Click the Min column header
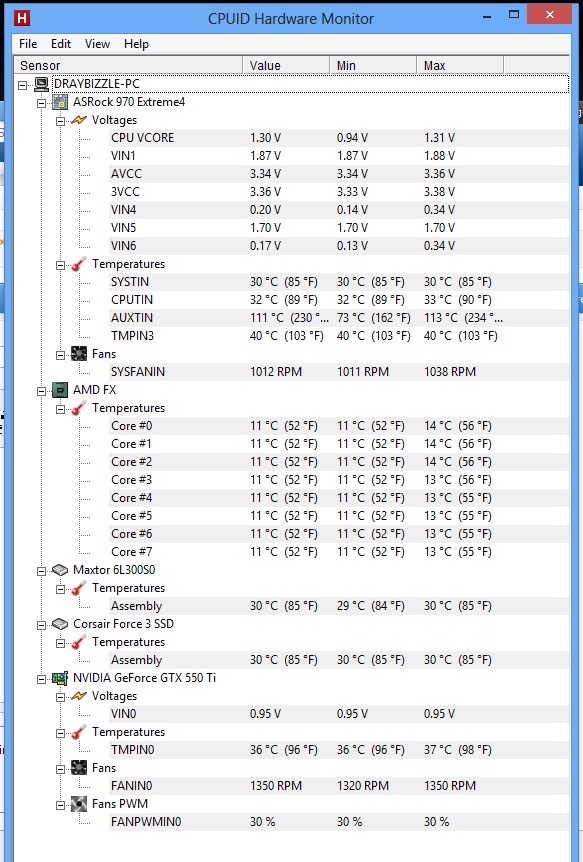Viewport: 583px width, 862px height. 373,65
